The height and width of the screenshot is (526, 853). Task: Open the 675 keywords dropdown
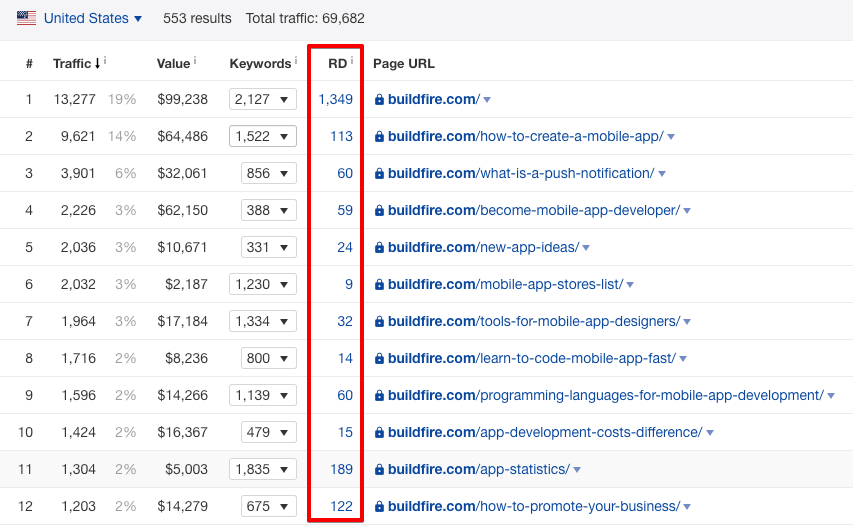pos(269,506)
